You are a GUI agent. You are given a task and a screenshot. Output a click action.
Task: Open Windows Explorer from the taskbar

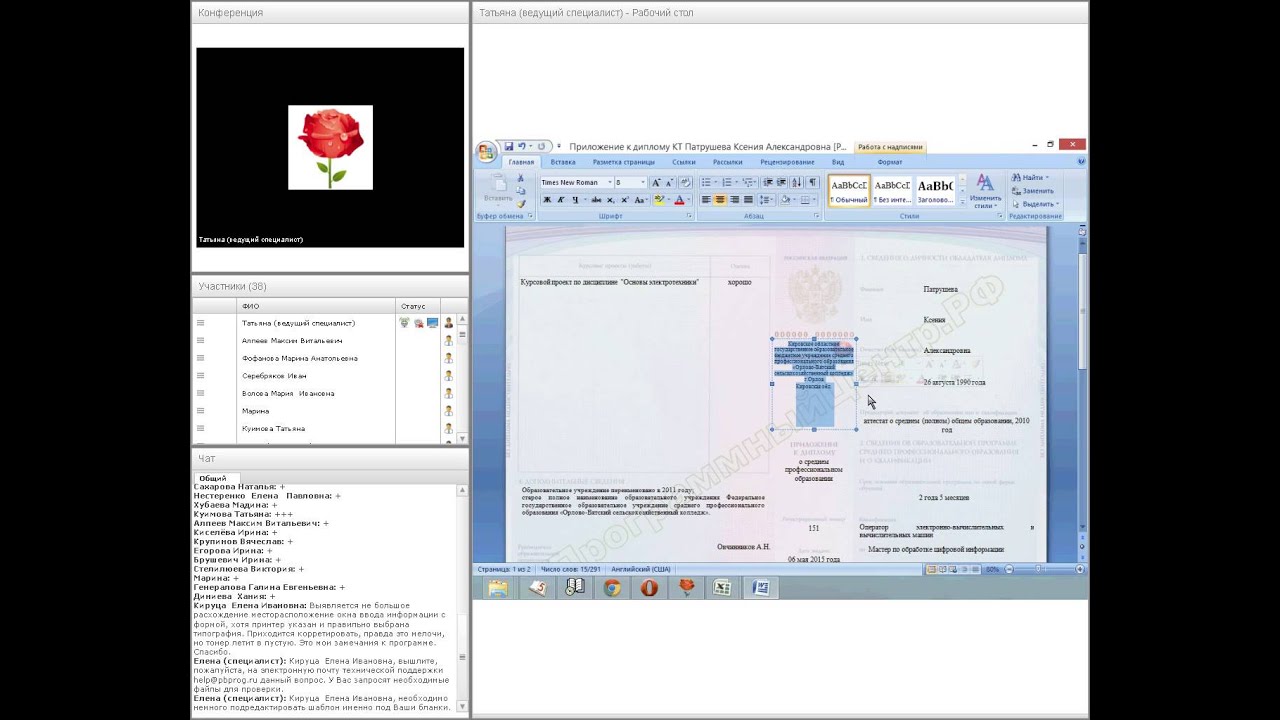point(497,588)
